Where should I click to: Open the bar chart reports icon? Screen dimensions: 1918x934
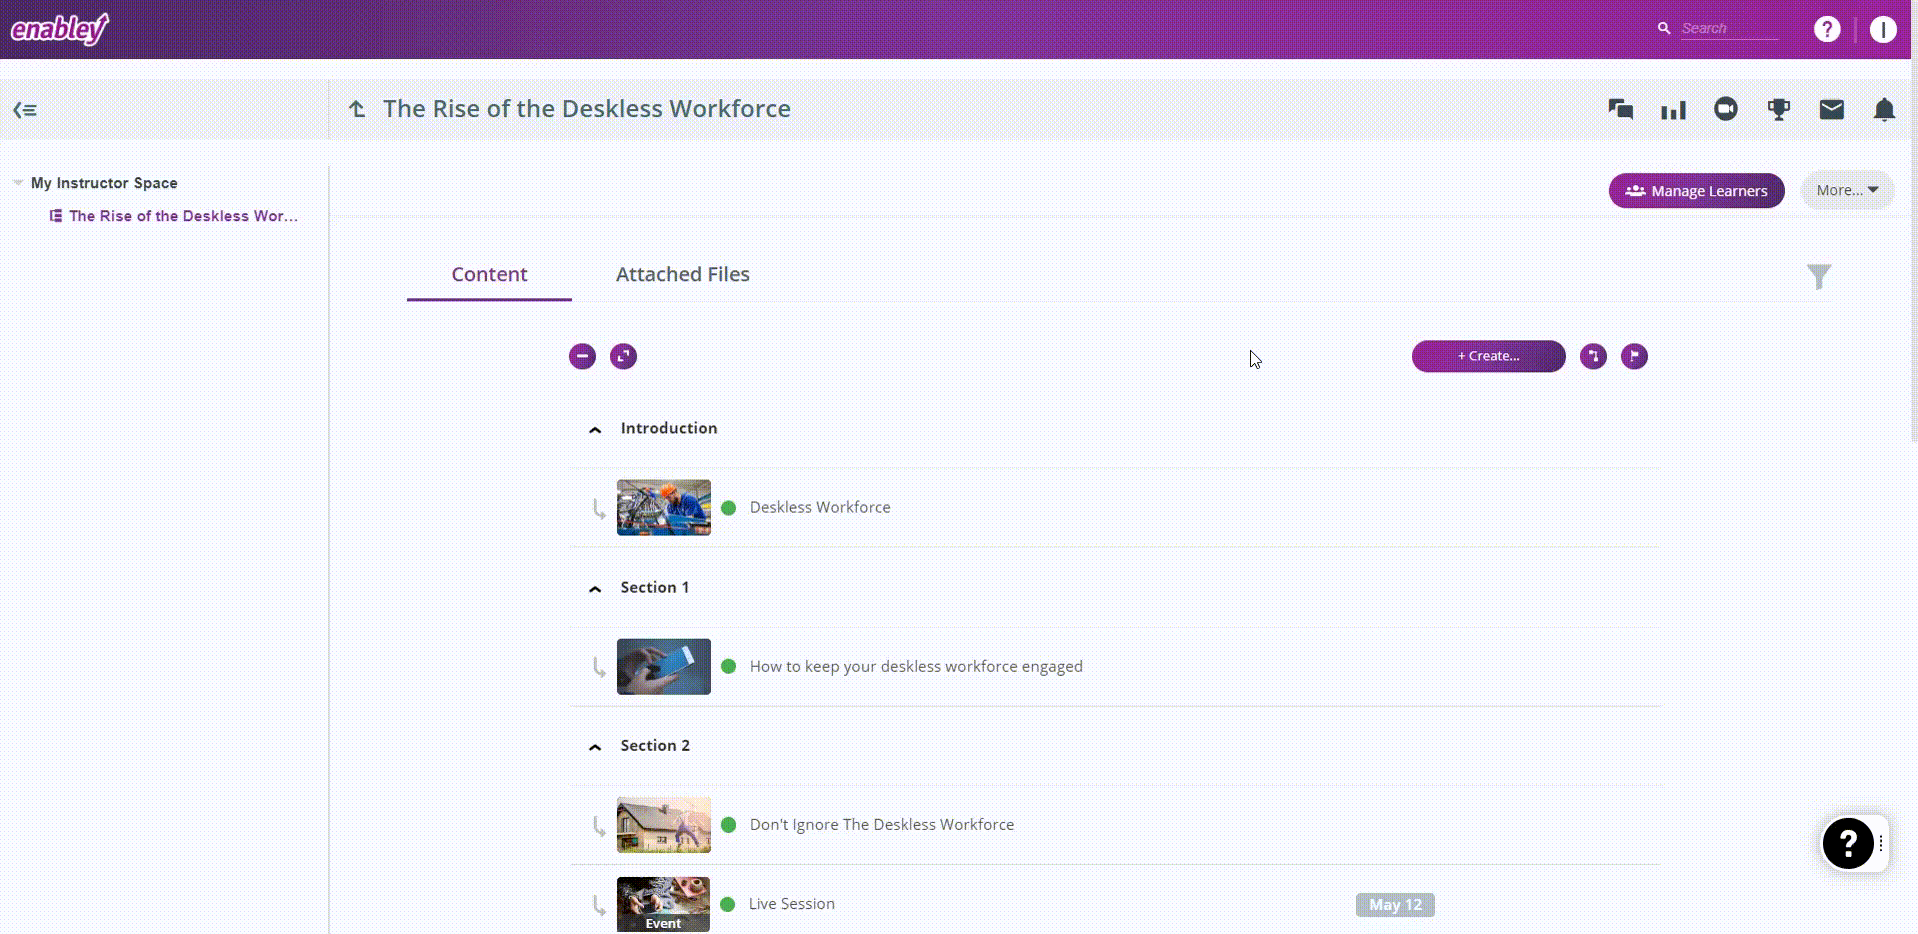pyautogui.click(x=1673, y=110)
